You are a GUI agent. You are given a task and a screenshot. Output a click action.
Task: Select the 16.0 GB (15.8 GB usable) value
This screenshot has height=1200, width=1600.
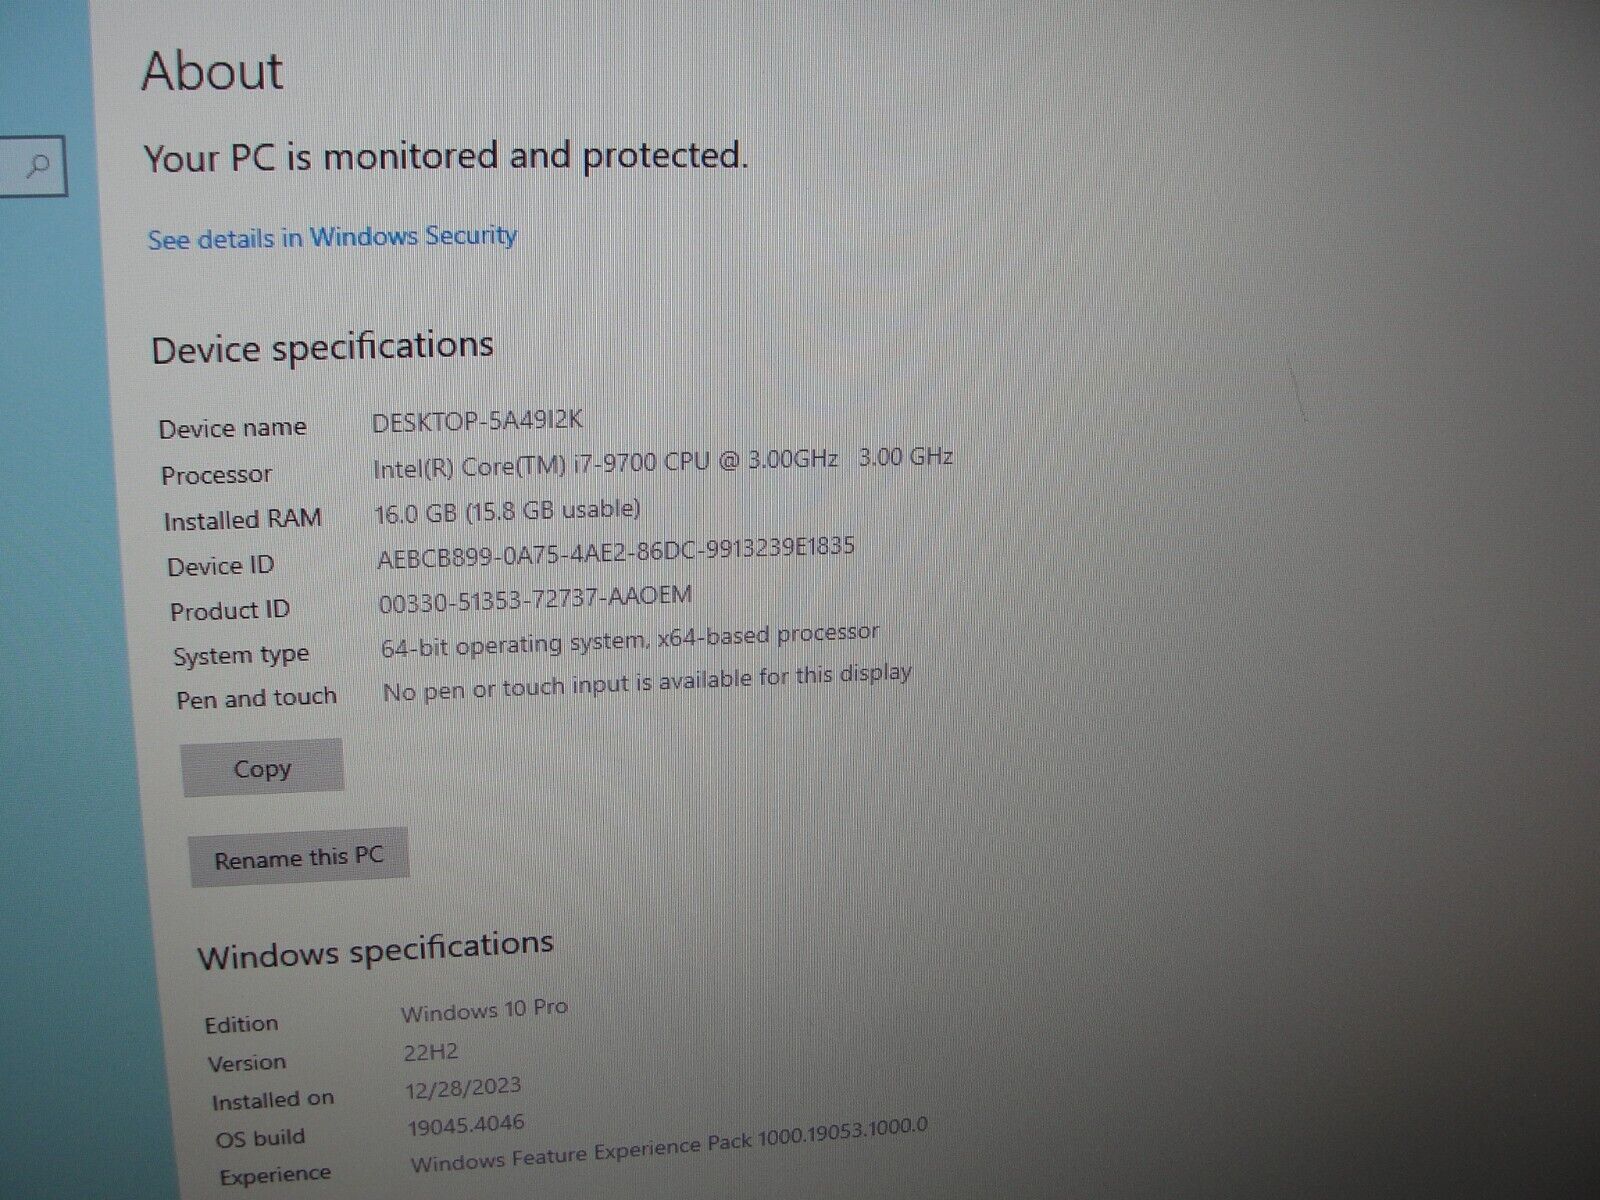(507, 511)
